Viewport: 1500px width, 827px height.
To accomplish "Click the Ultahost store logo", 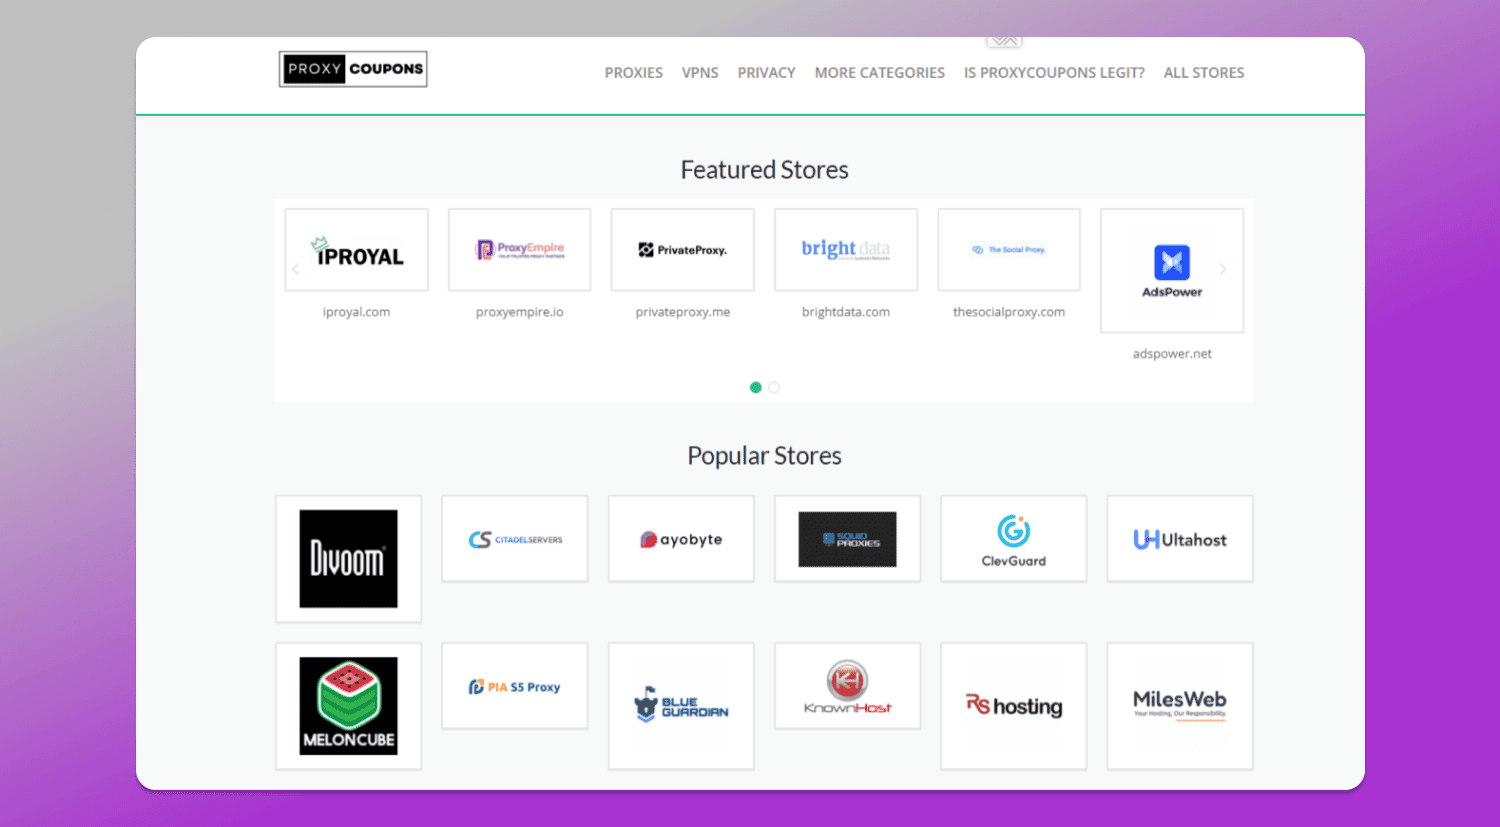I will pos(1180,539).
